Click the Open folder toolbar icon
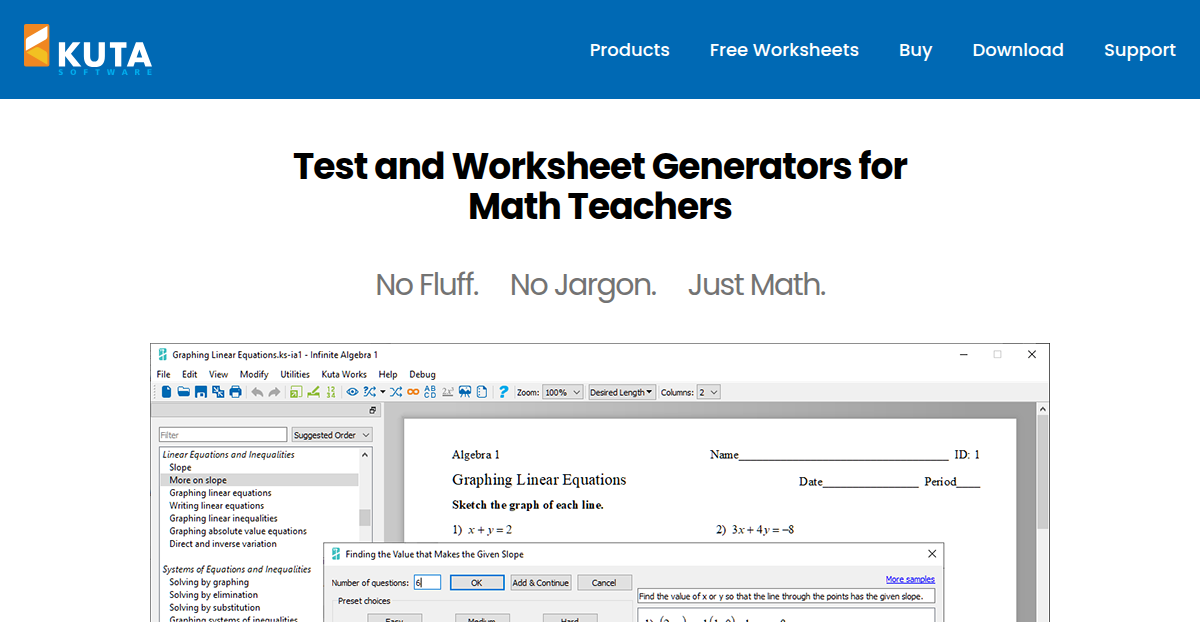 point(183,392)
